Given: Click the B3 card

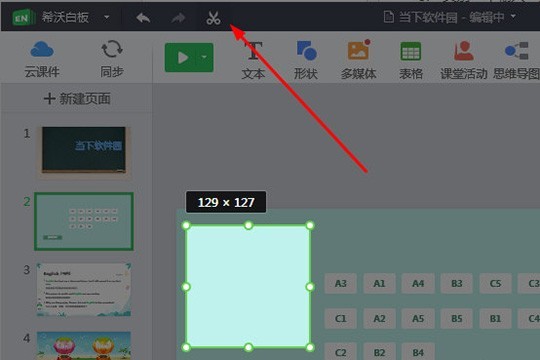Looking at the screenshot, I should coord(457,284).
